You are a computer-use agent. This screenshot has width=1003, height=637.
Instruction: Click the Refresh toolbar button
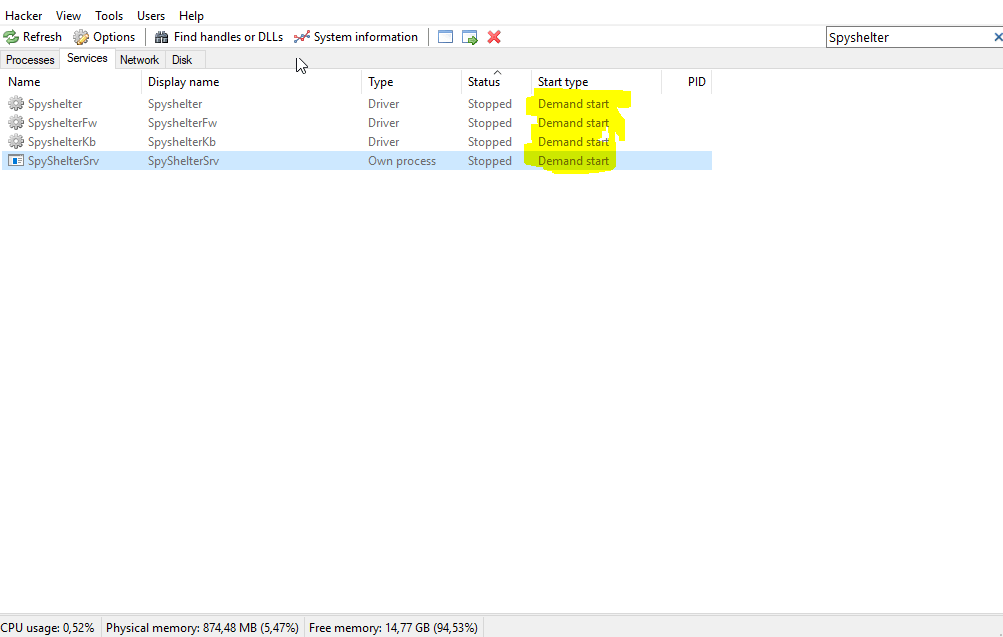point(33,37)
